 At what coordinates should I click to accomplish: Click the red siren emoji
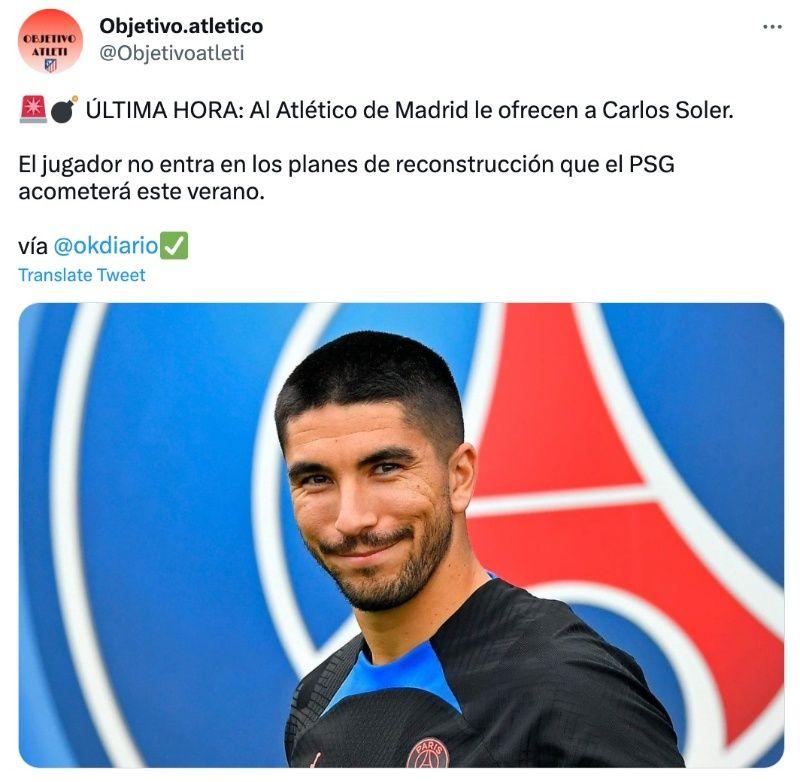click(33, 110)
